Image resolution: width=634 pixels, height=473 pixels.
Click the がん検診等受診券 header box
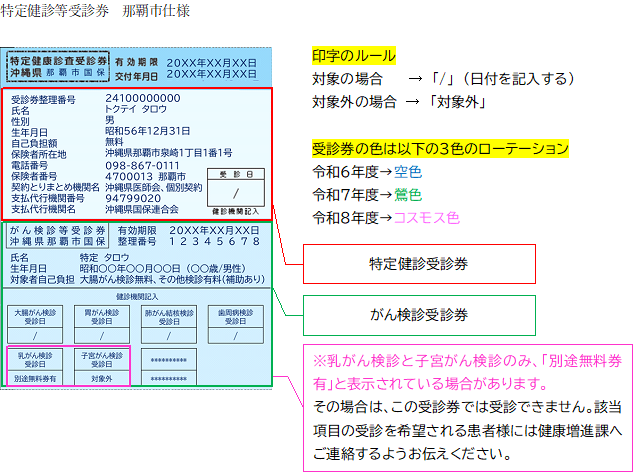pos(56,235)
